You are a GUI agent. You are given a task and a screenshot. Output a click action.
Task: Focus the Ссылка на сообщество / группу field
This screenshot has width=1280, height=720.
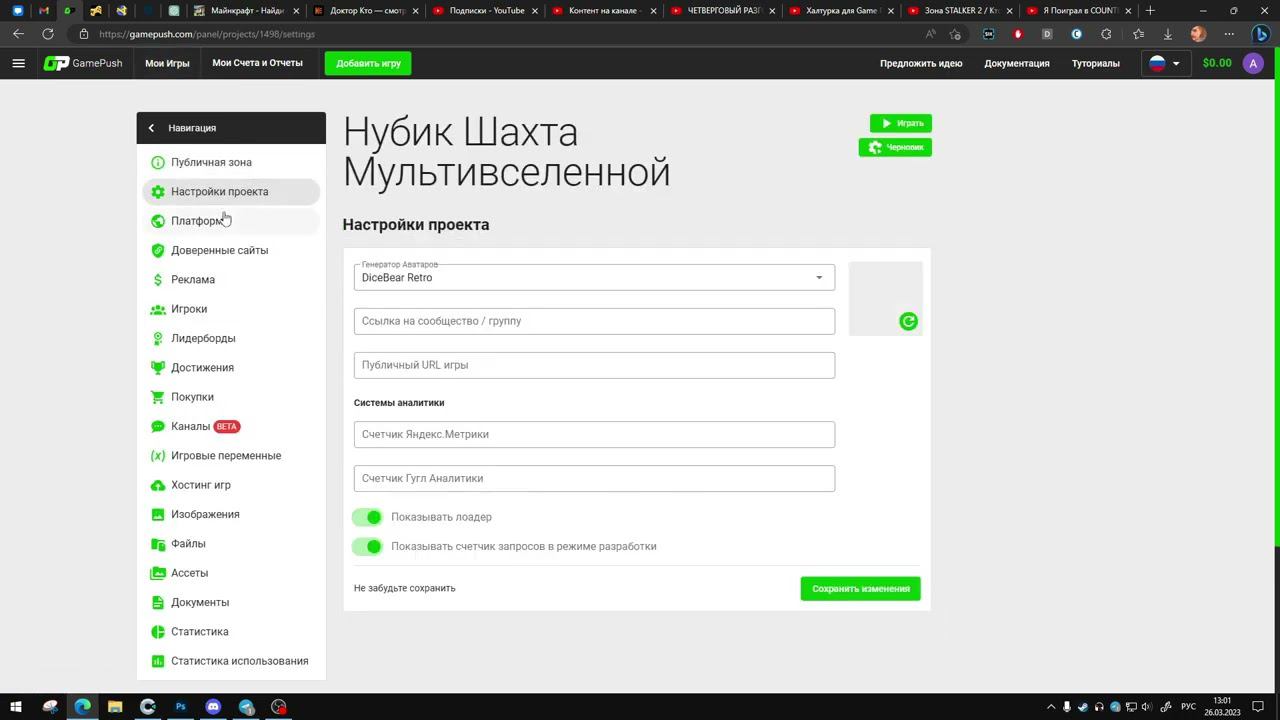pyautogui.click(x=594, y=321)
